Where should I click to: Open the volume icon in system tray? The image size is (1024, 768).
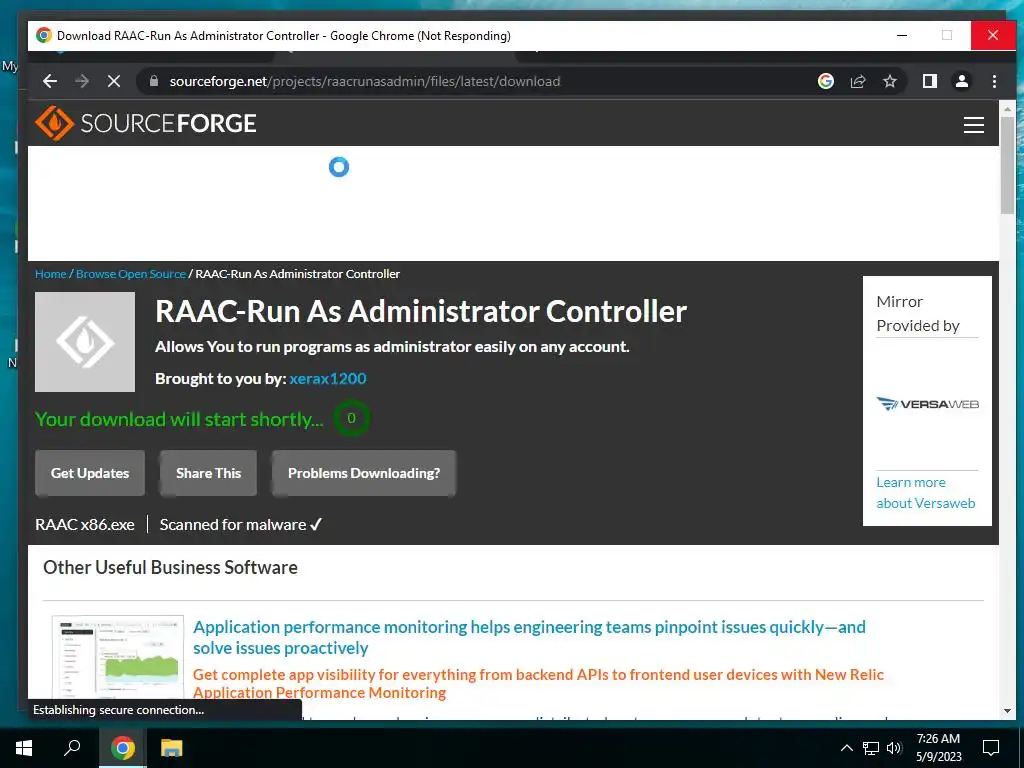click(894, 748)
